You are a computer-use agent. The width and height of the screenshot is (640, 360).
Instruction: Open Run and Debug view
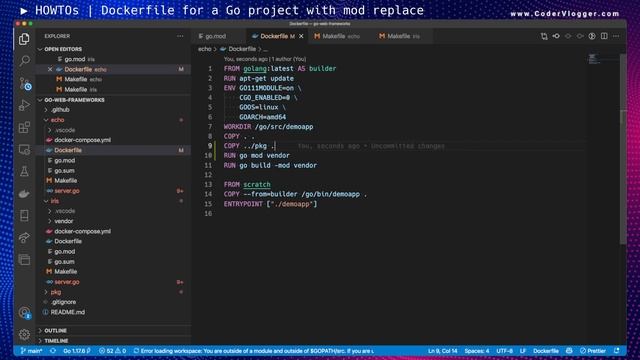[24, 106]
